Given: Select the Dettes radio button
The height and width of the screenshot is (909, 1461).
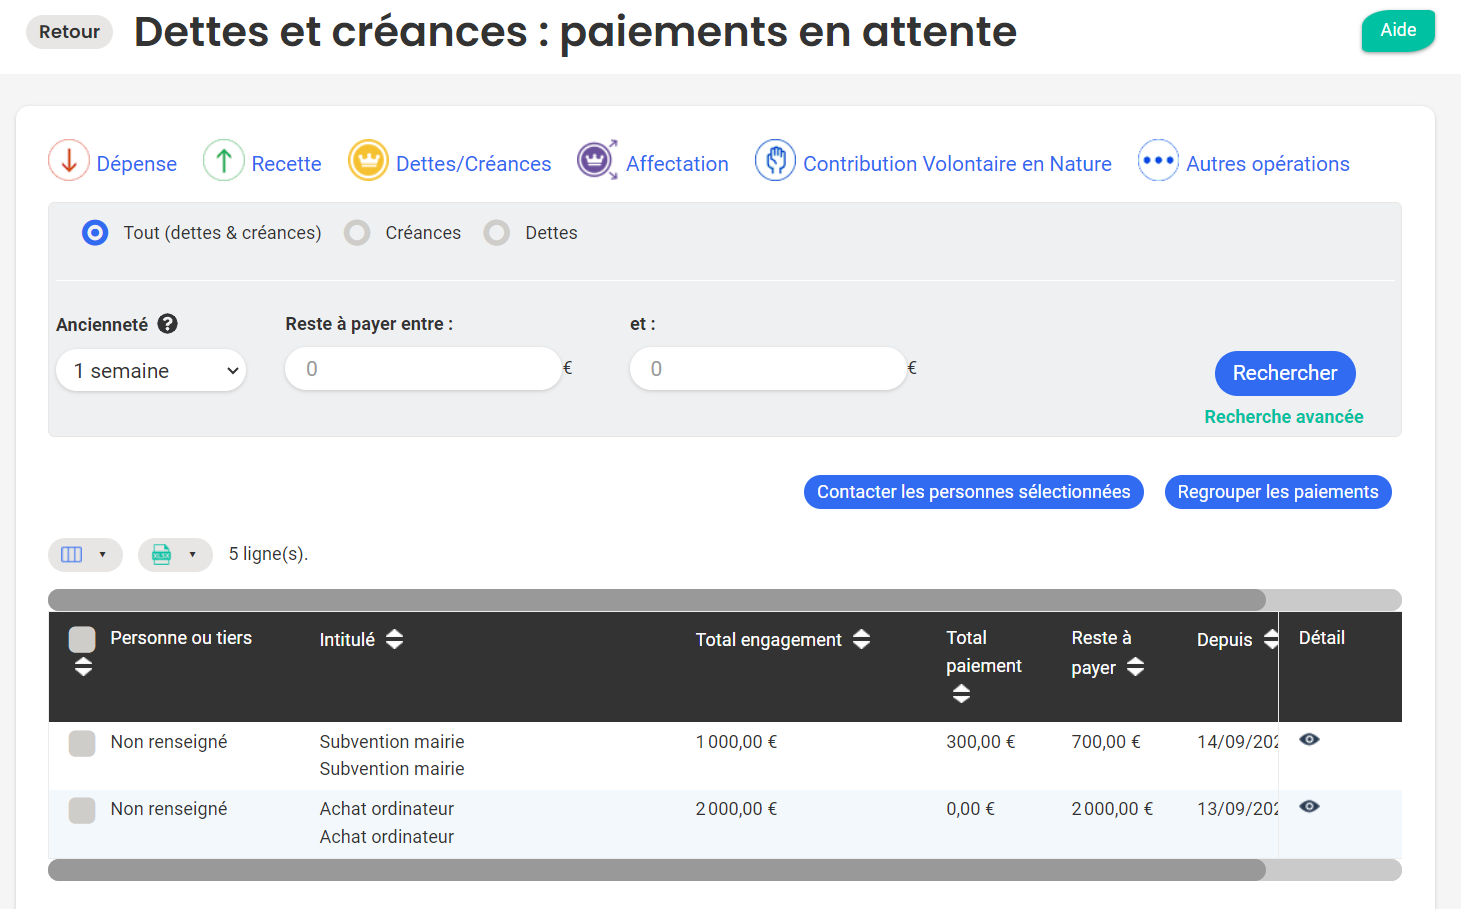Looking at the screenshot, I should pyautogui.click(x=497, y=233).
